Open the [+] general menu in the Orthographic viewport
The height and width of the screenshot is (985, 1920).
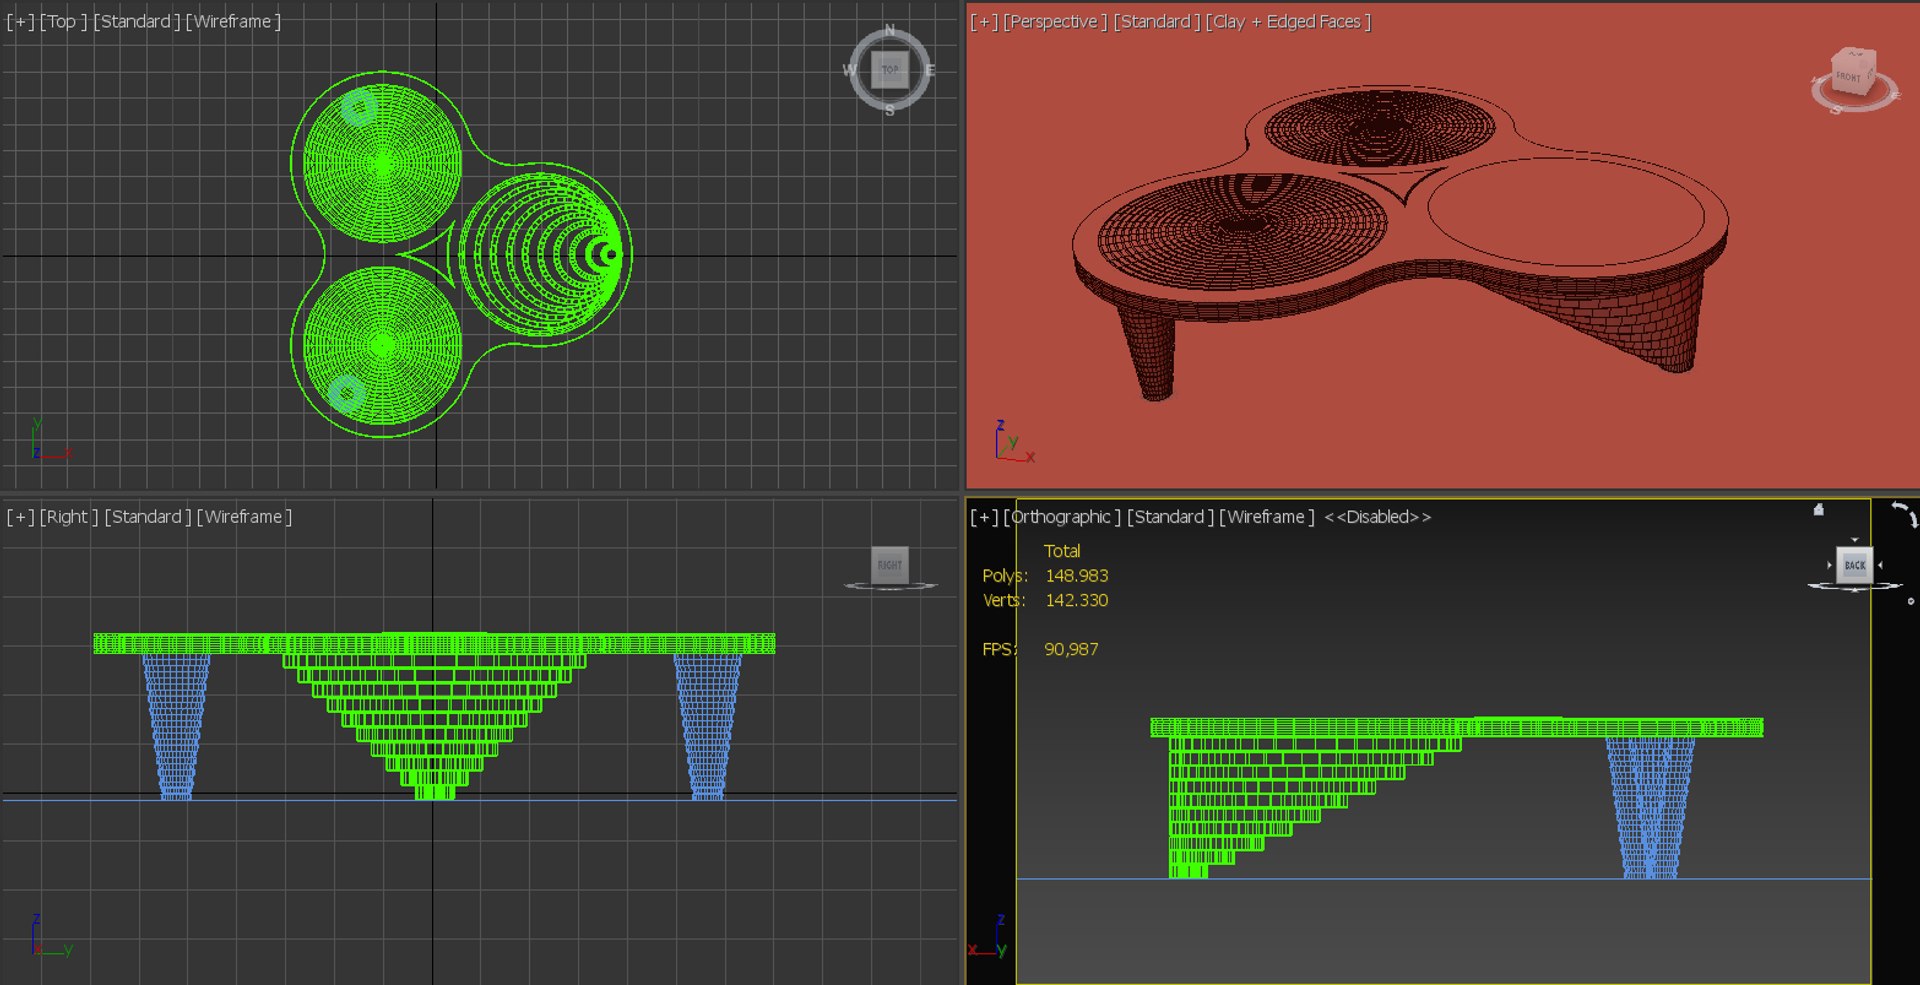point(984,517)
